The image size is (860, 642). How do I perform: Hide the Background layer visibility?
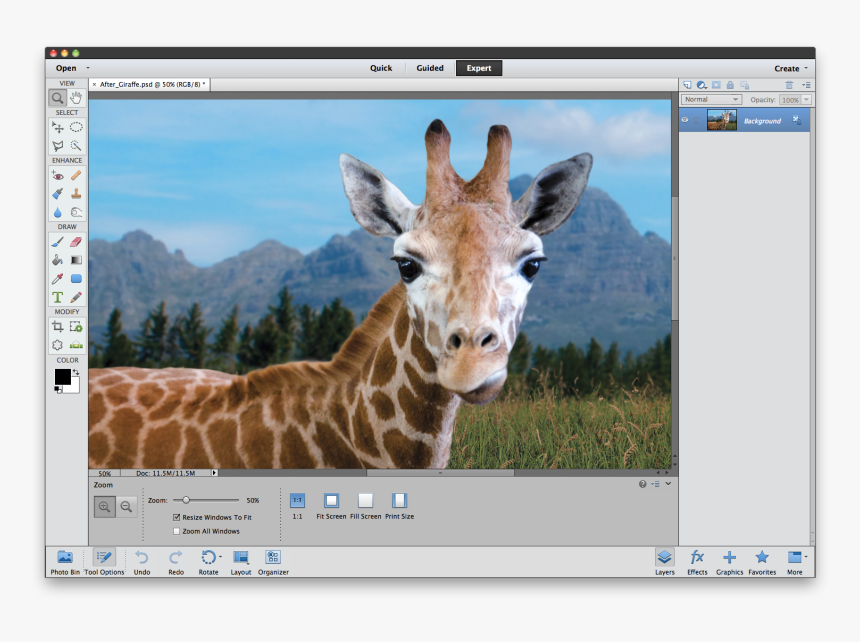click(x=684, y=120)
